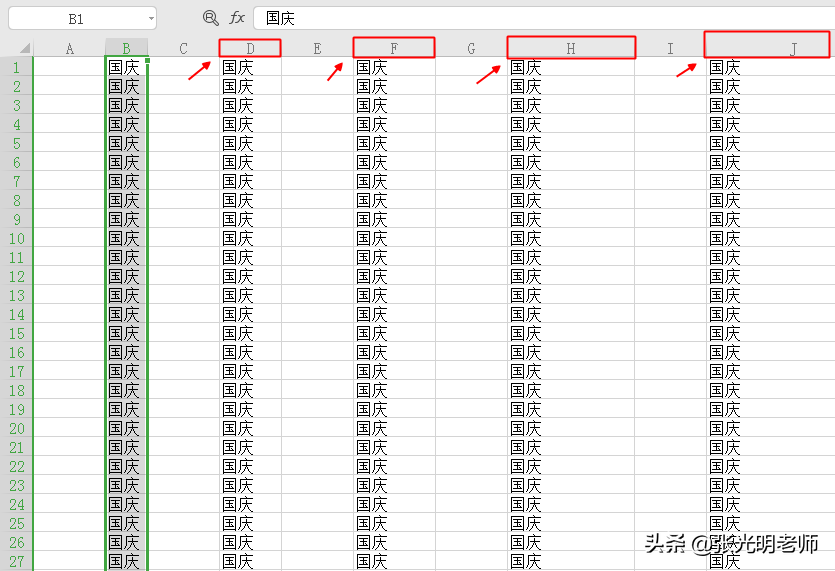The image size is (835, 571).
Task: Select column G header
Action: tap(471, 48)
